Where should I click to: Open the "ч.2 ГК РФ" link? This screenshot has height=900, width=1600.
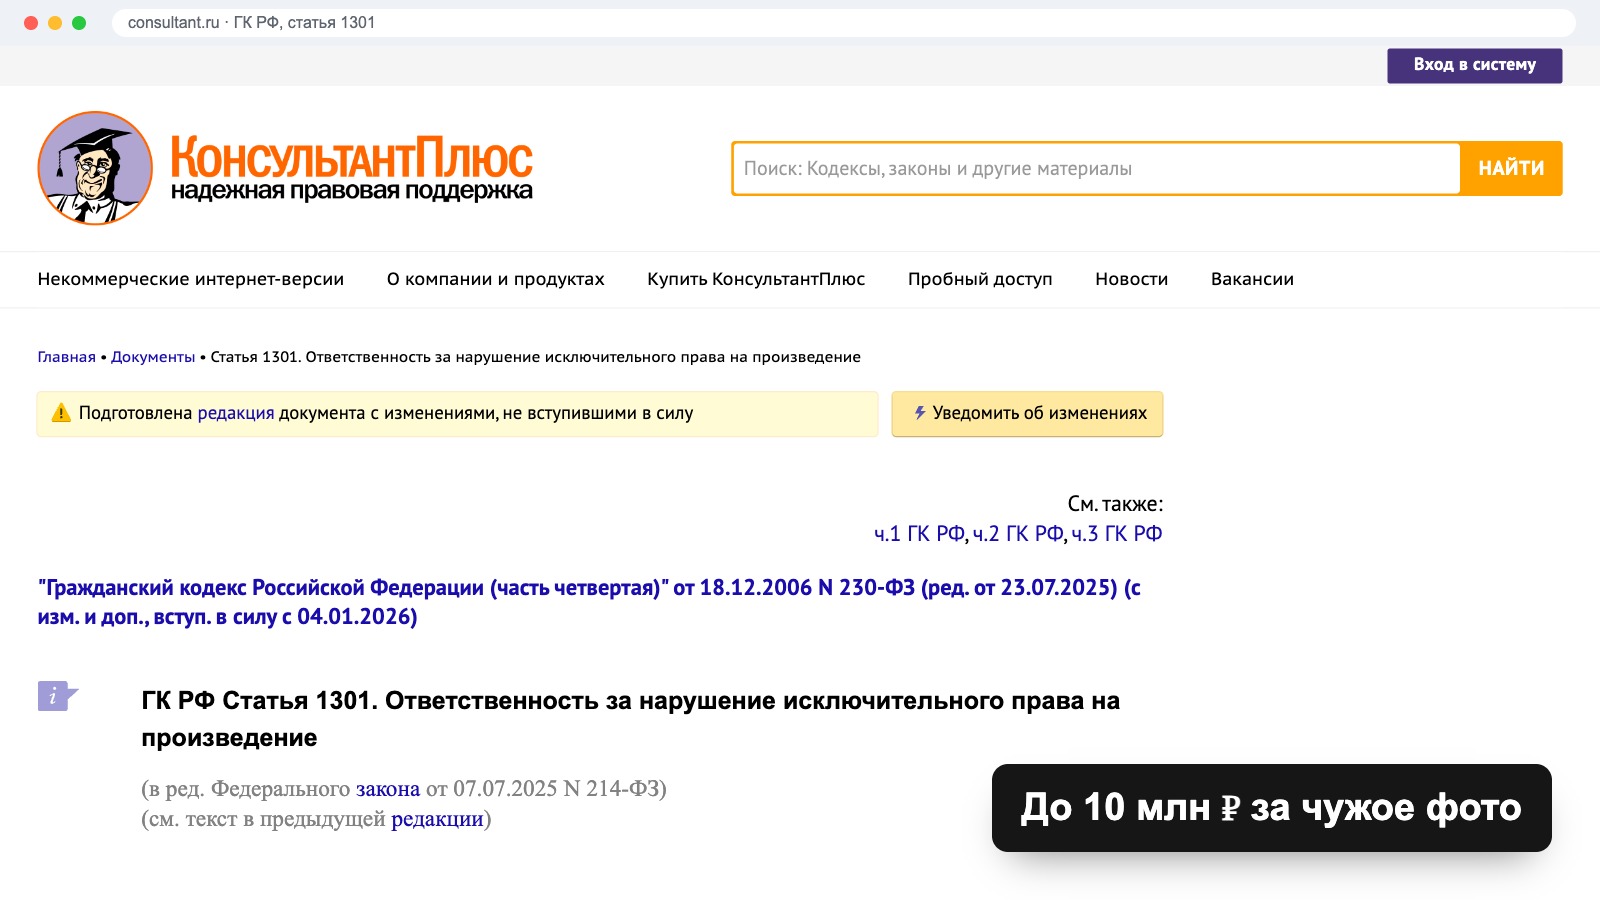1018,534
